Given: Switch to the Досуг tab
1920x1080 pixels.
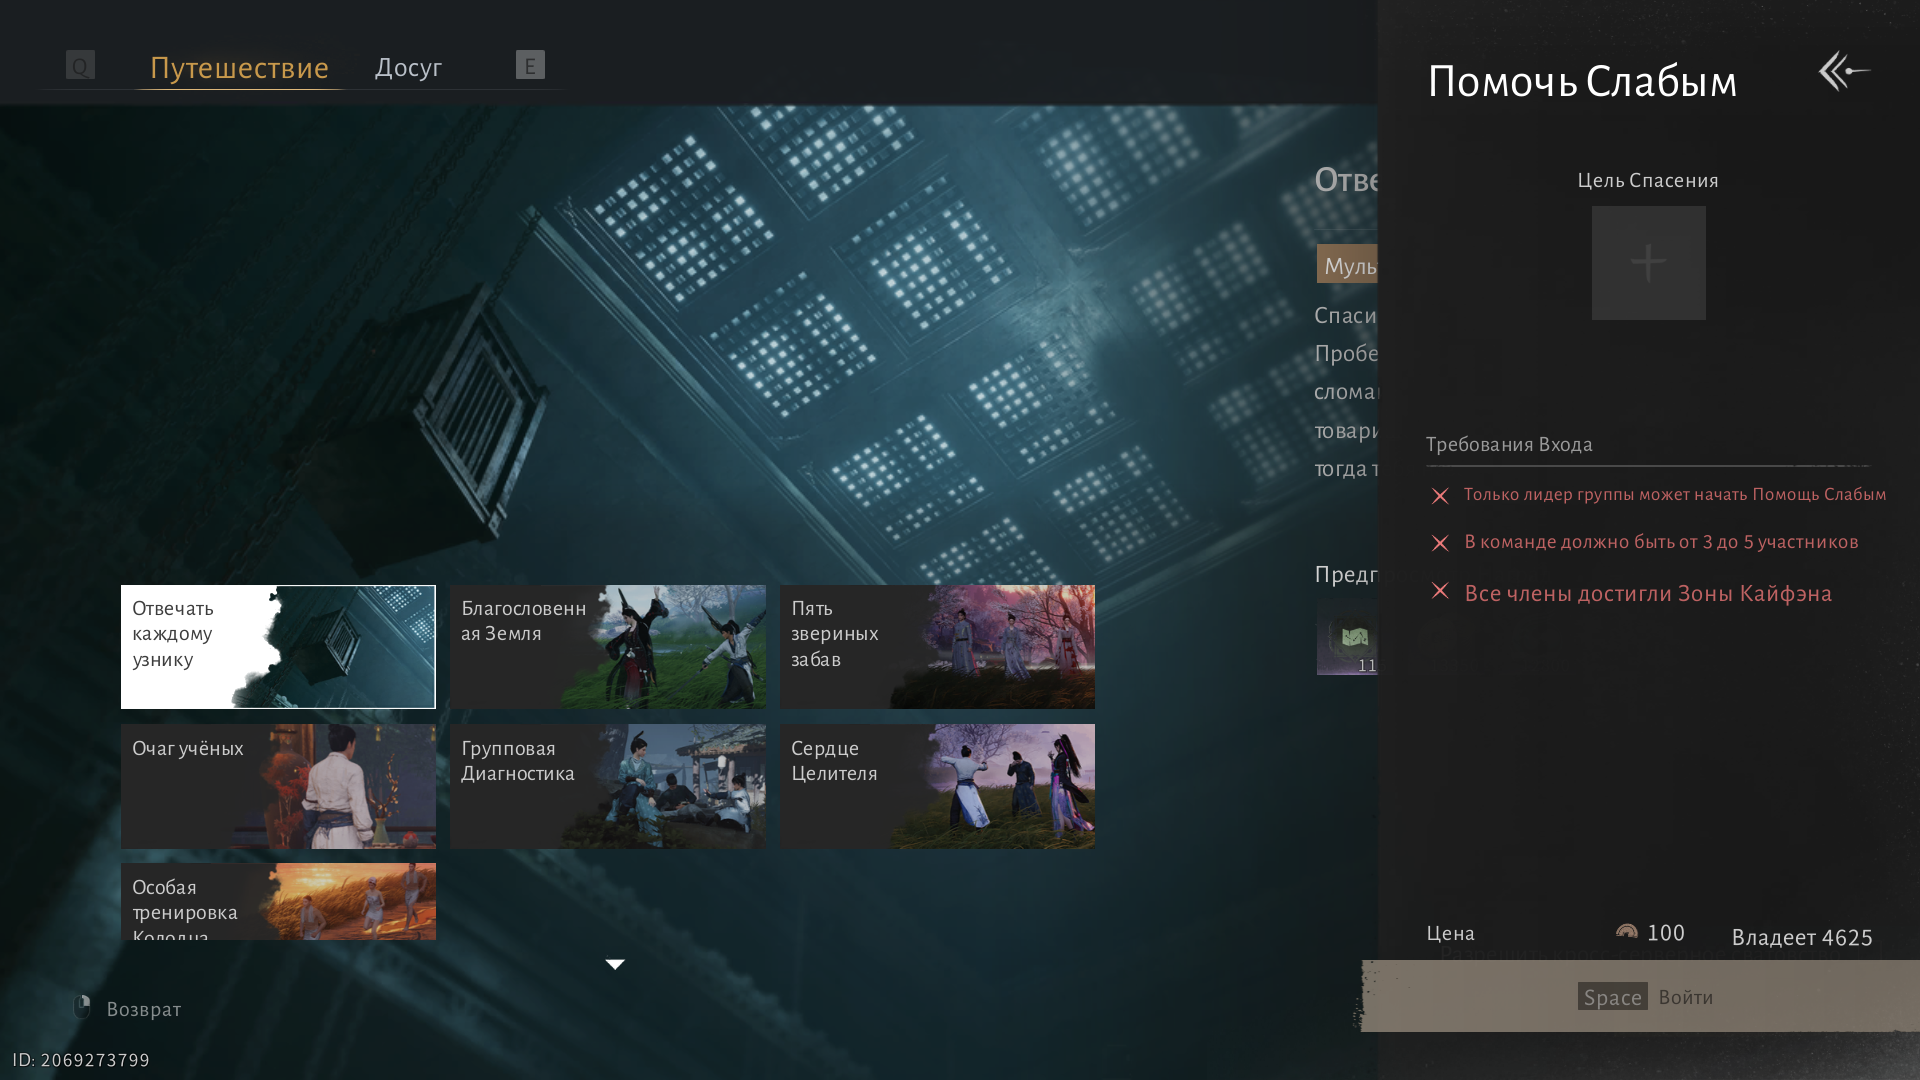Looking at the screenshot, I should pos(408,68).
